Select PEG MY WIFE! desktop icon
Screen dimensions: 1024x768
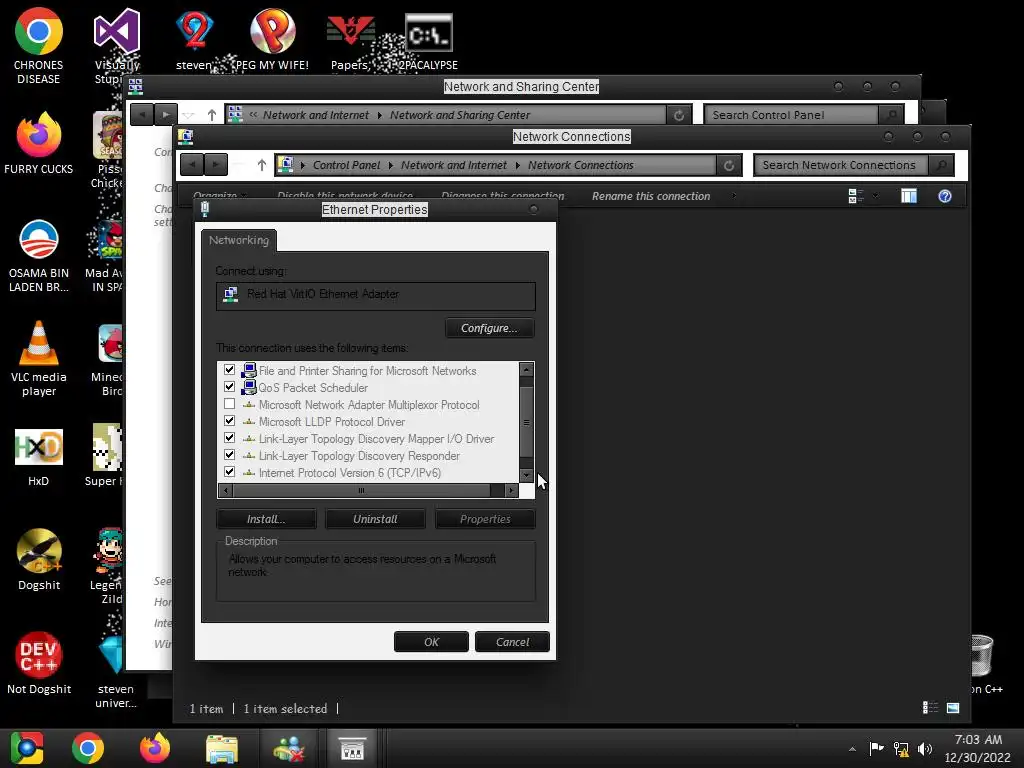pos(272,39)
